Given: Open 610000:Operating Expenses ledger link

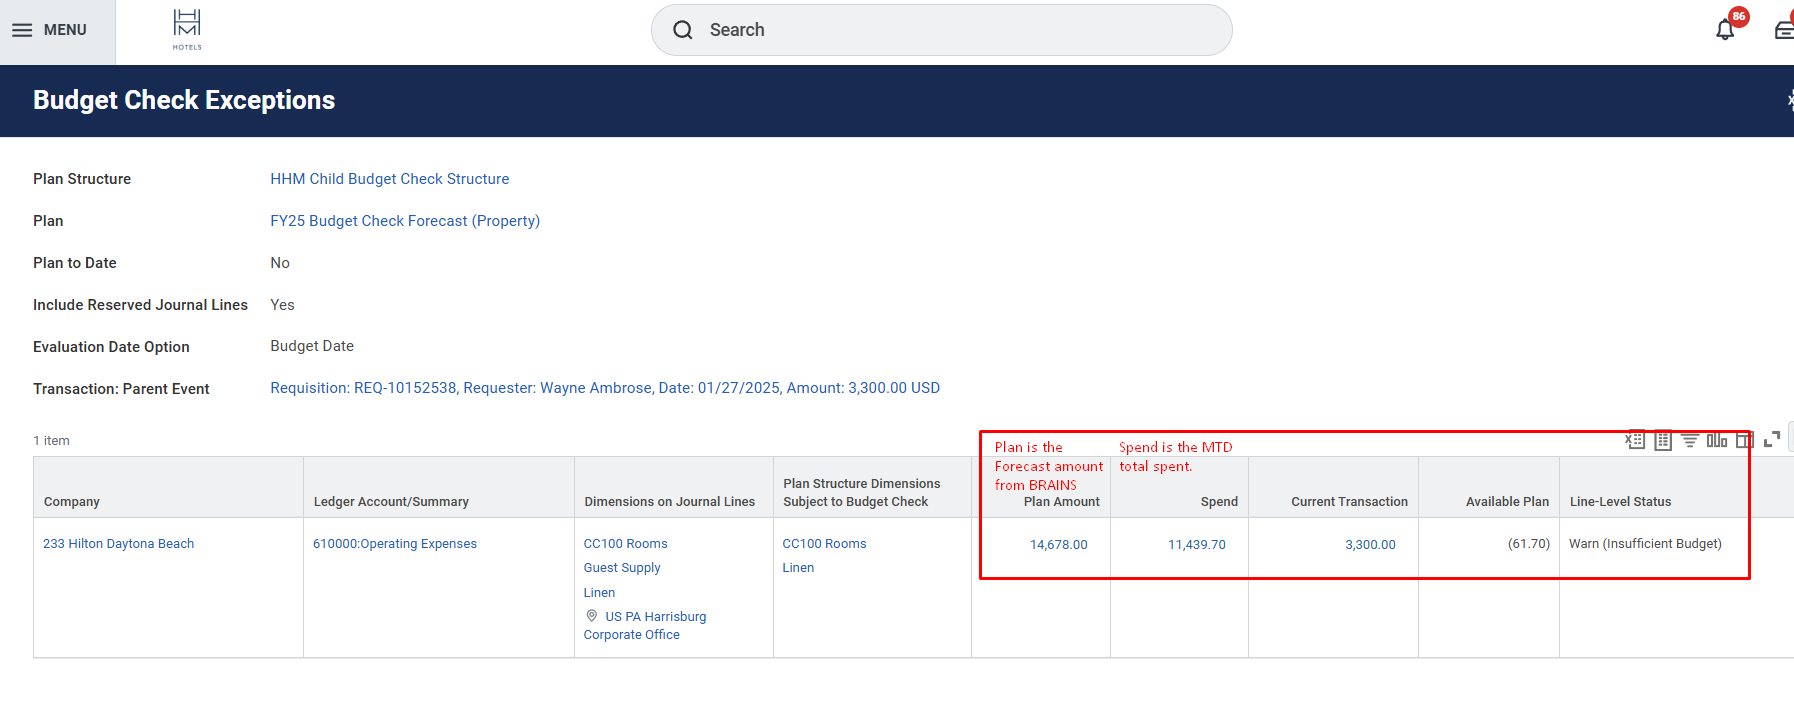Looking at the screenshot, I should coord(395,544).
